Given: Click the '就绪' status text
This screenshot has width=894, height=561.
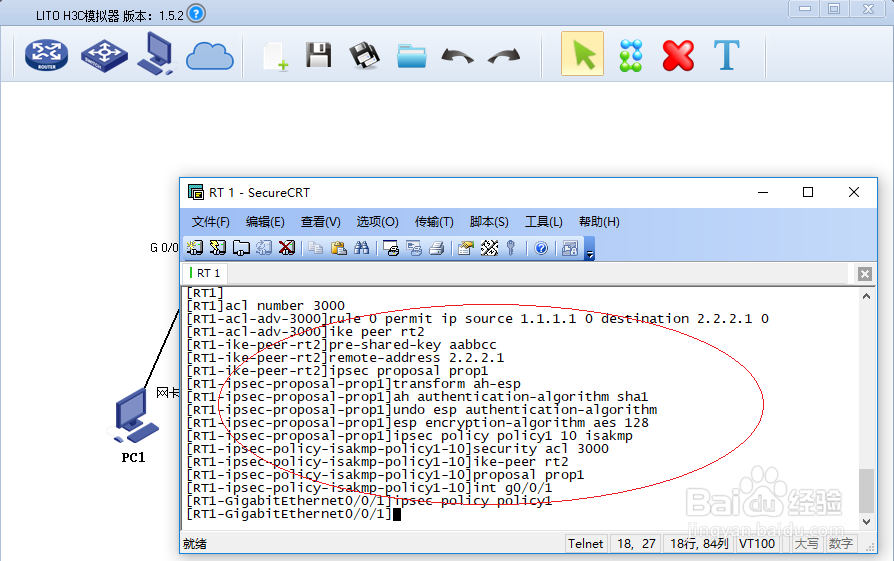Looking at the screenshot, I should (x=195, y=544).
